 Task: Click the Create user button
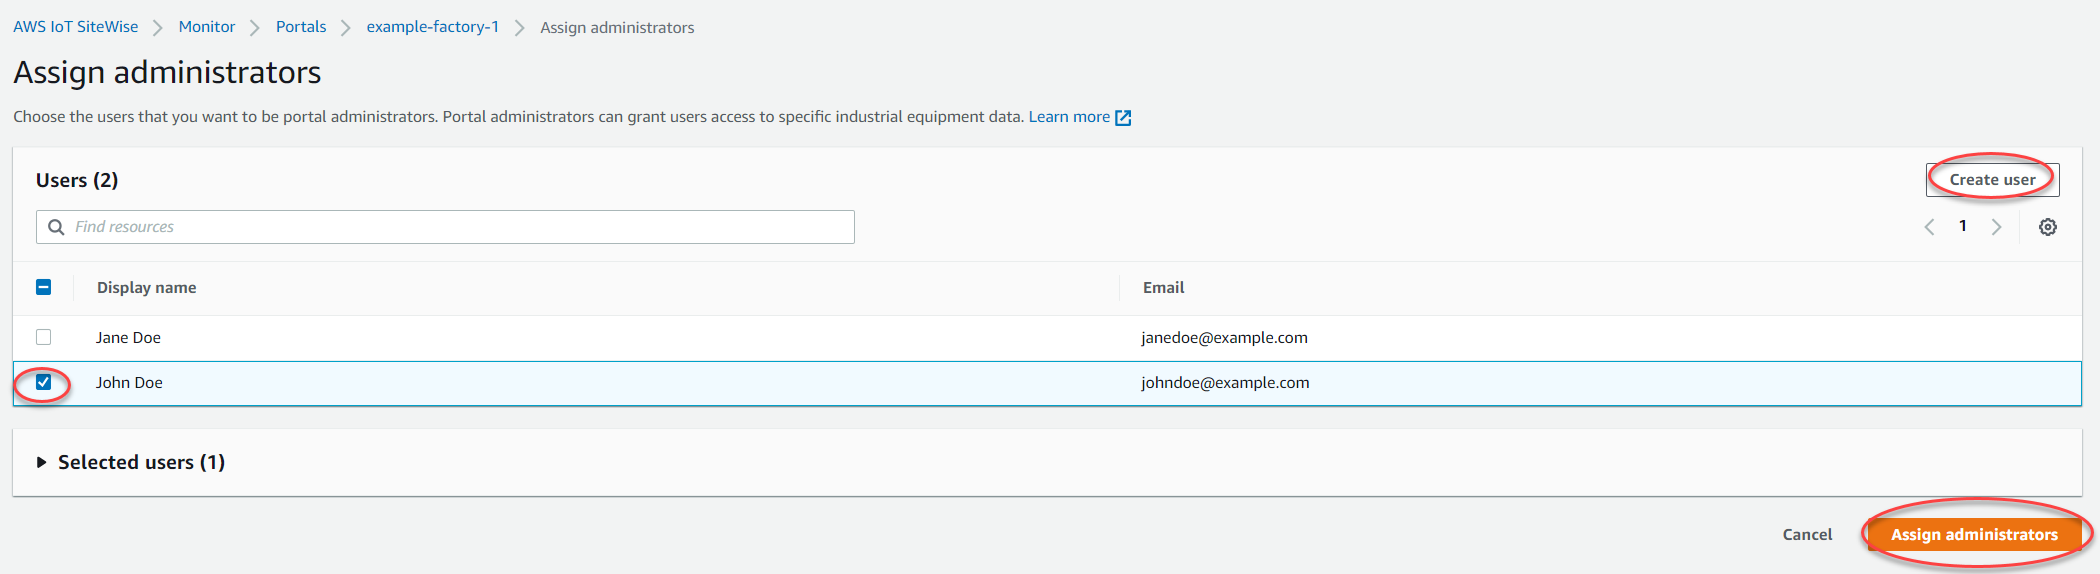pyautogui.click(x=1991, y=180)
